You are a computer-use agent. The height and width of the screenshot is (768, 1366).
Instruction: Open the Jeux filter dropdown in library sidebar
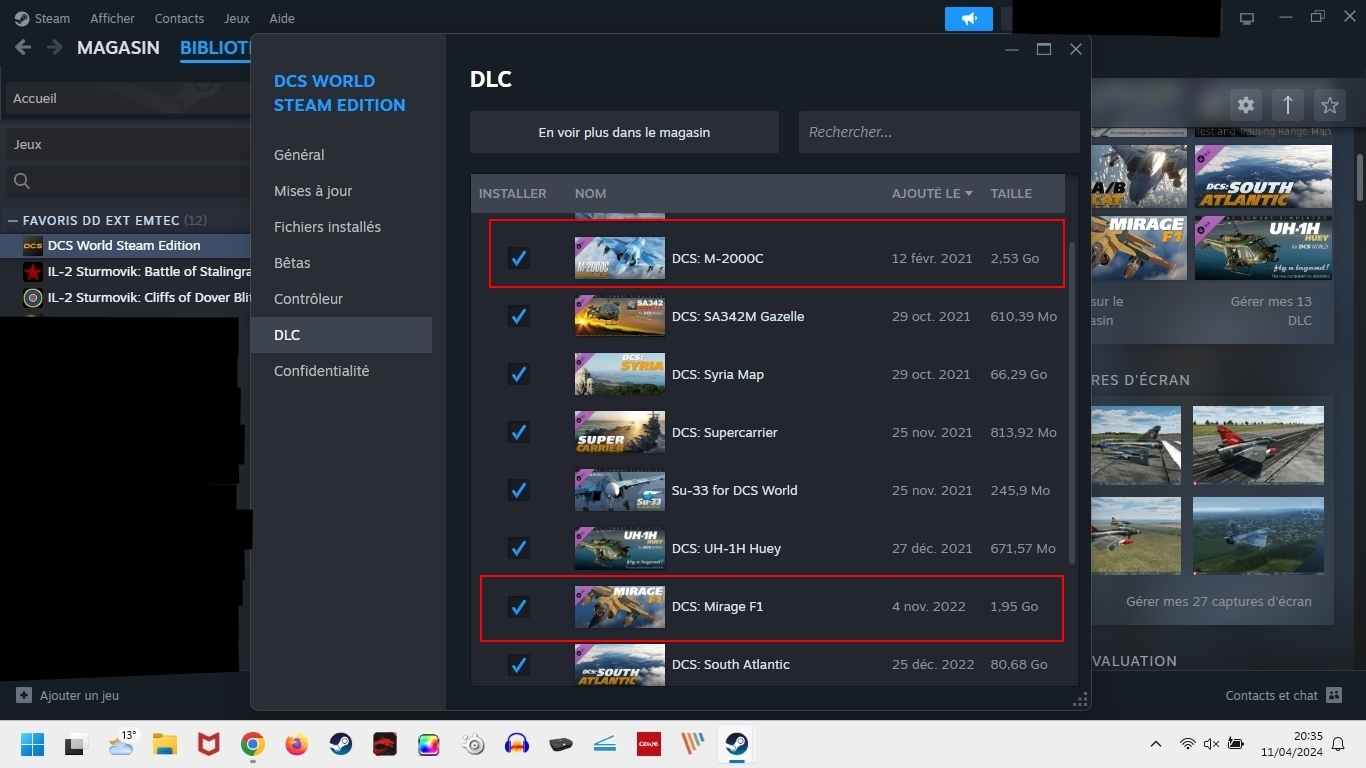(128, 144)
